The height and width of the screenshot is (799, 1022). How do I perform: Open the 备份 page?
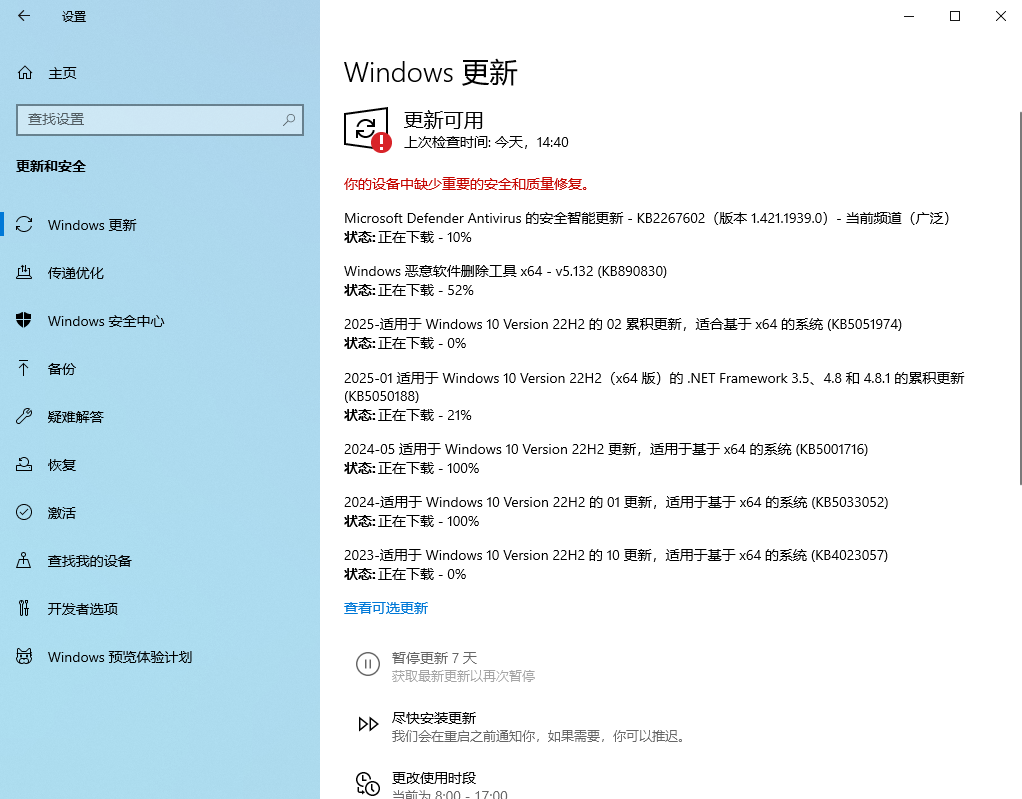coord(160,369)
